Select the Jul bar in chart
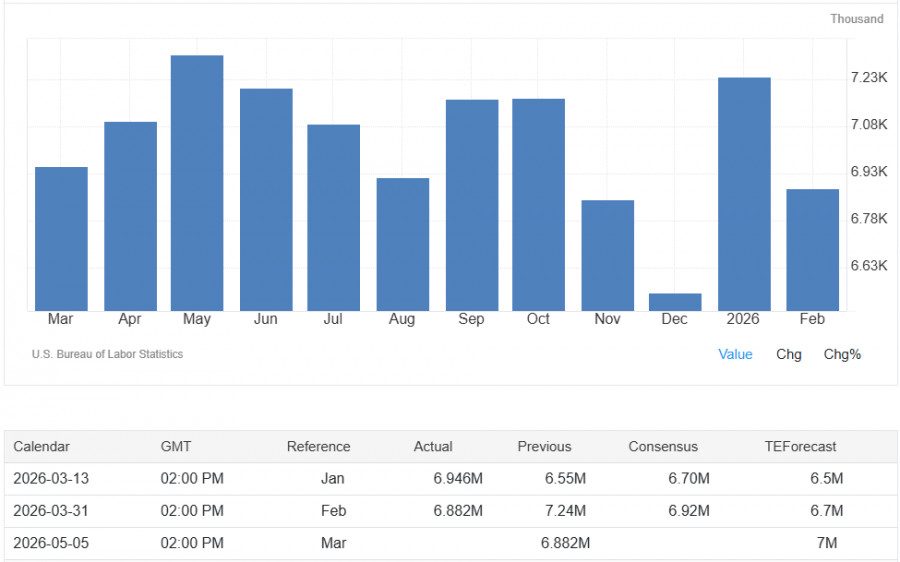Screen dimensions: 900x562 (x=333, y=218)
